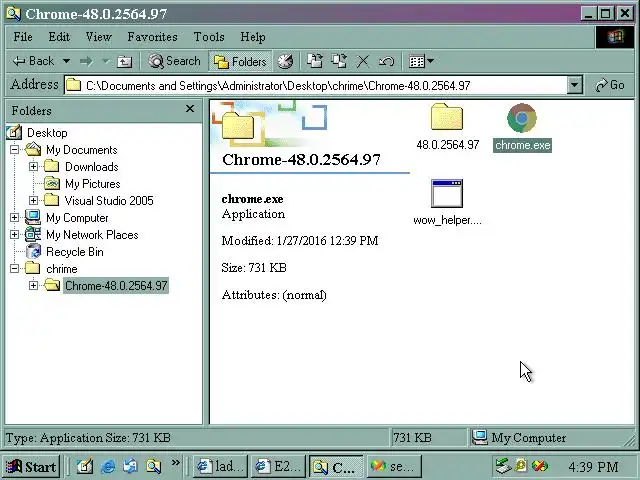This screenshot has width=640, height=480.
Task: Click the colorful tray icon beside clock
Action: tap(540, 466)
